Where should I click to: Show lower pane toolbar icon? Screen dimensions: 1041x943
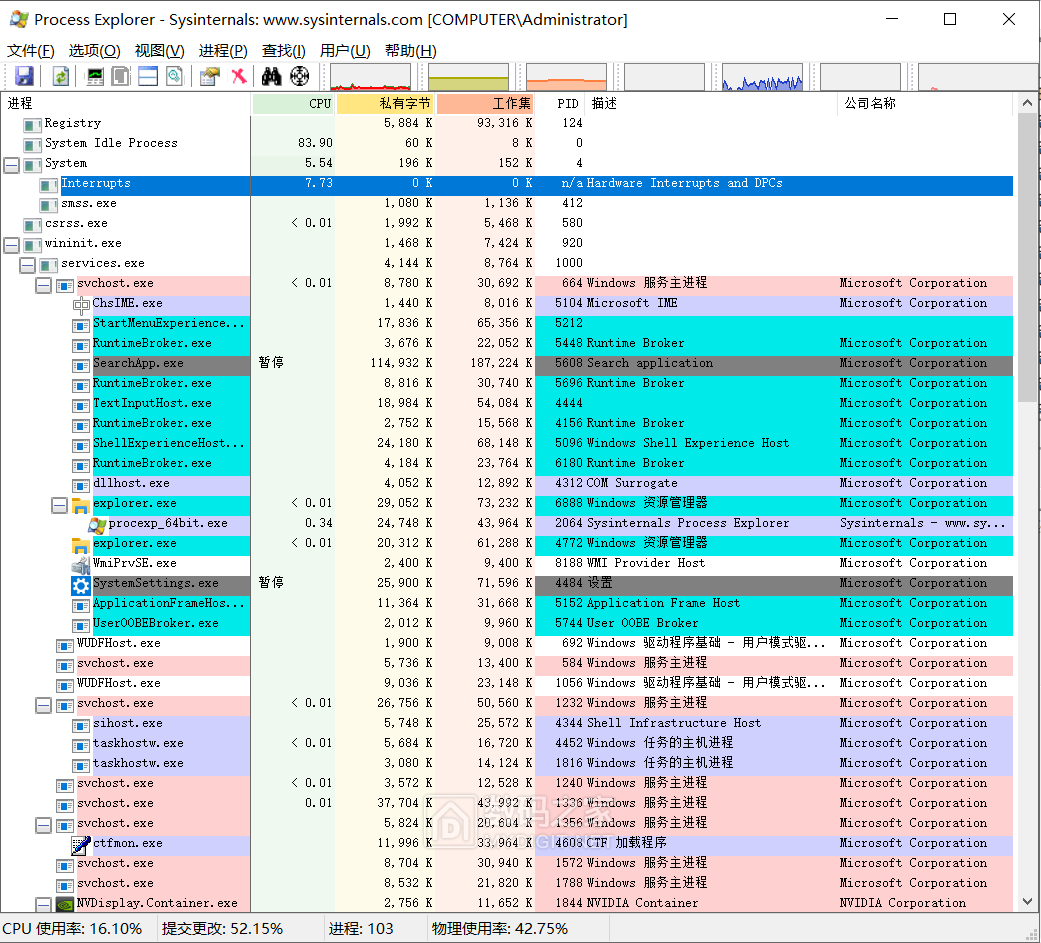coord(148,76)
